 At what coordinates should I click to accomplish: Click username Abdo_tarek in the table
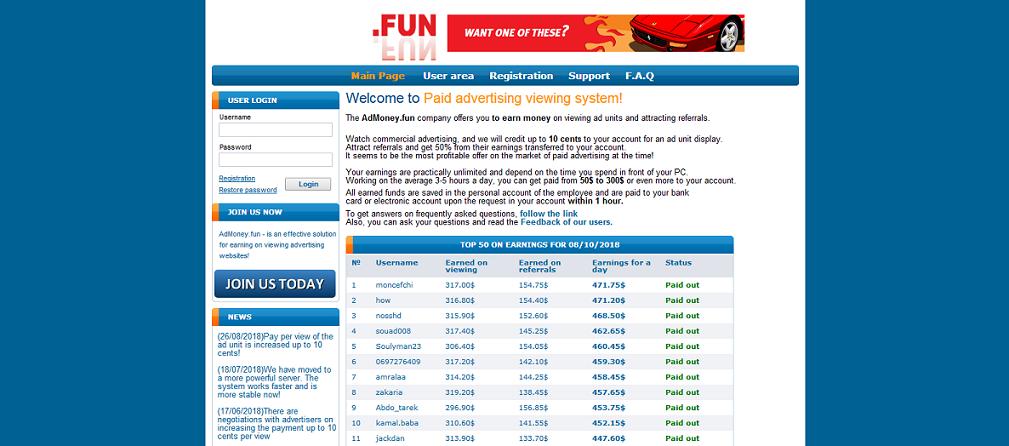pos(396,408)
